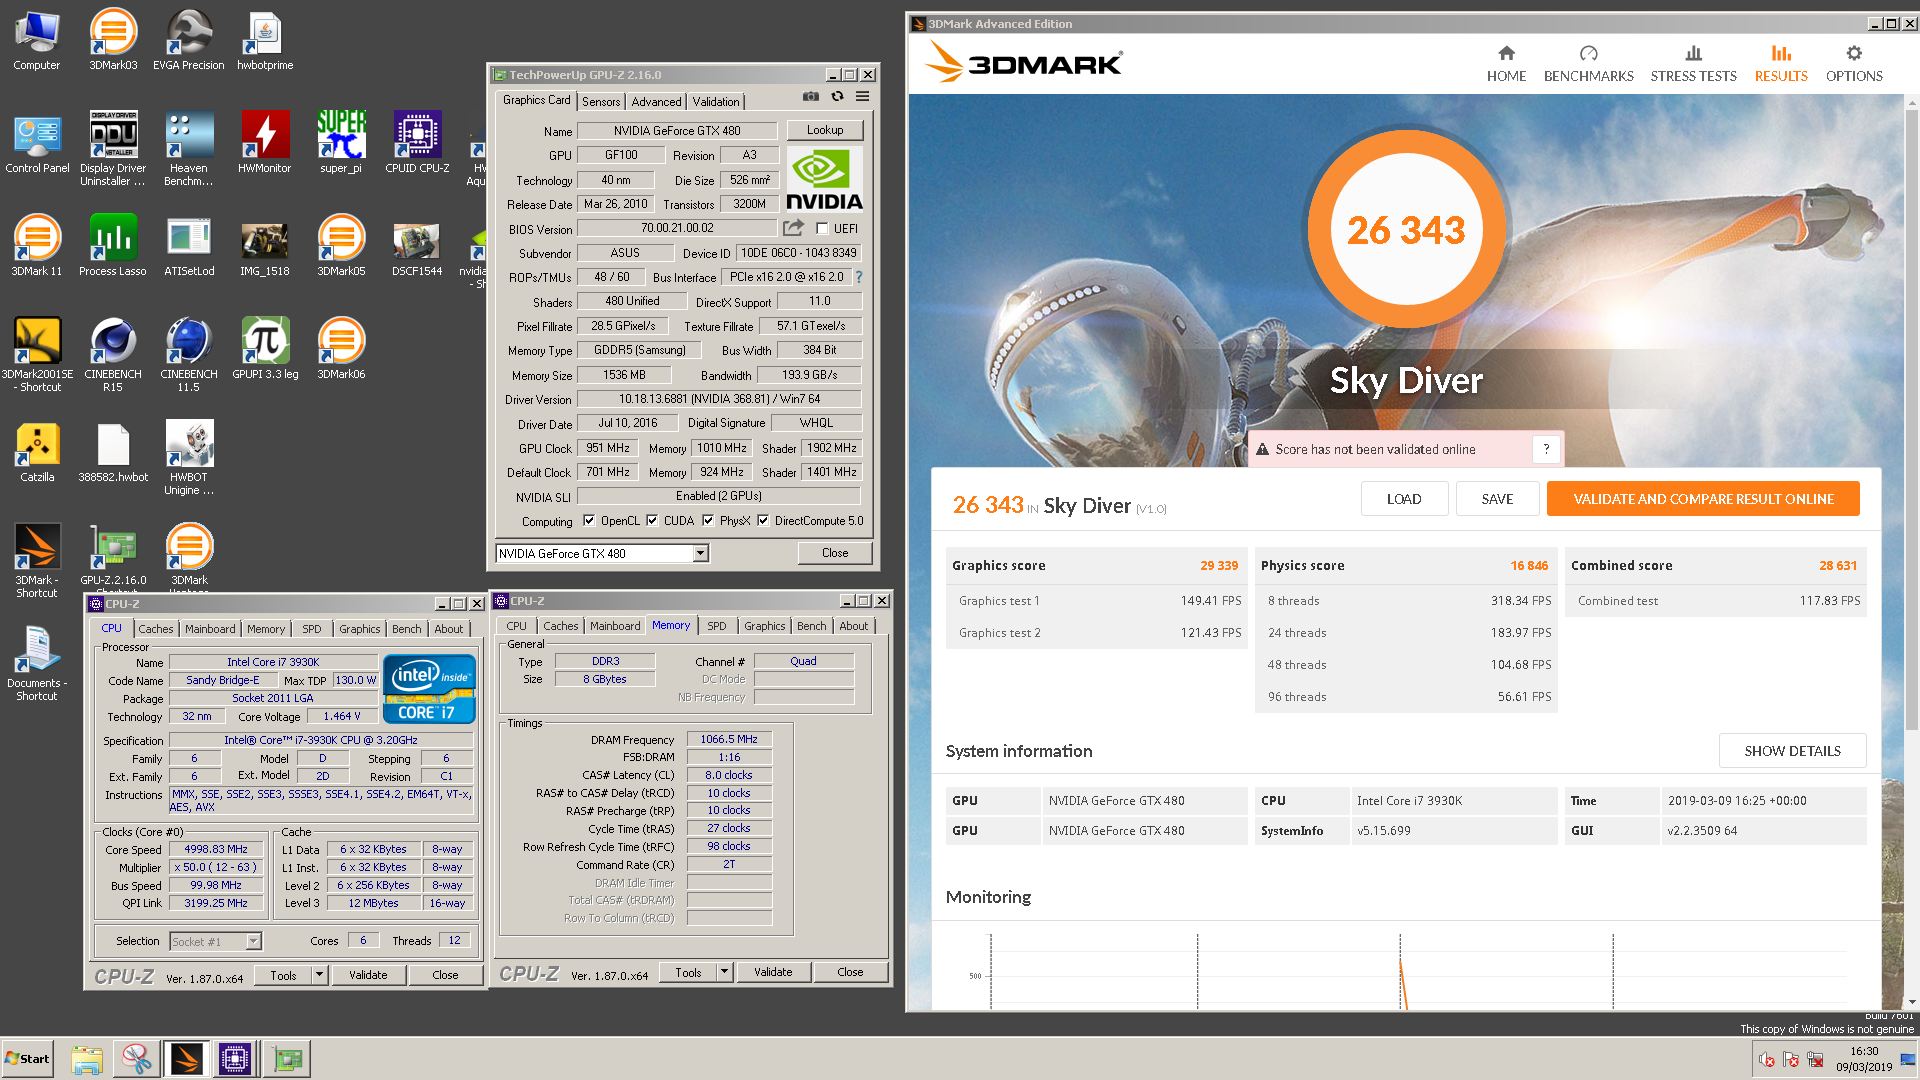Click GPU-Z refresh icon
This screenshot has width=1920, height=1080.
pos(837,97)
